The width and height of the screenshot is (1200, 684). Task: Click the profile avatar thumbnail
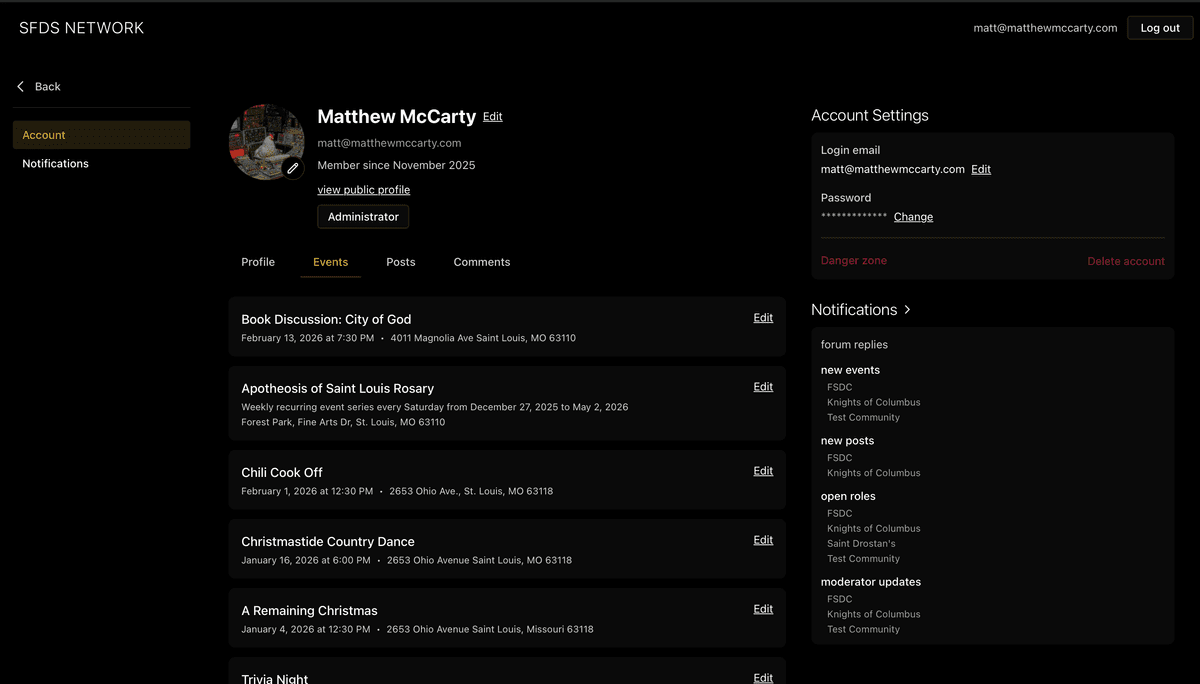click(x=262, y=138)
